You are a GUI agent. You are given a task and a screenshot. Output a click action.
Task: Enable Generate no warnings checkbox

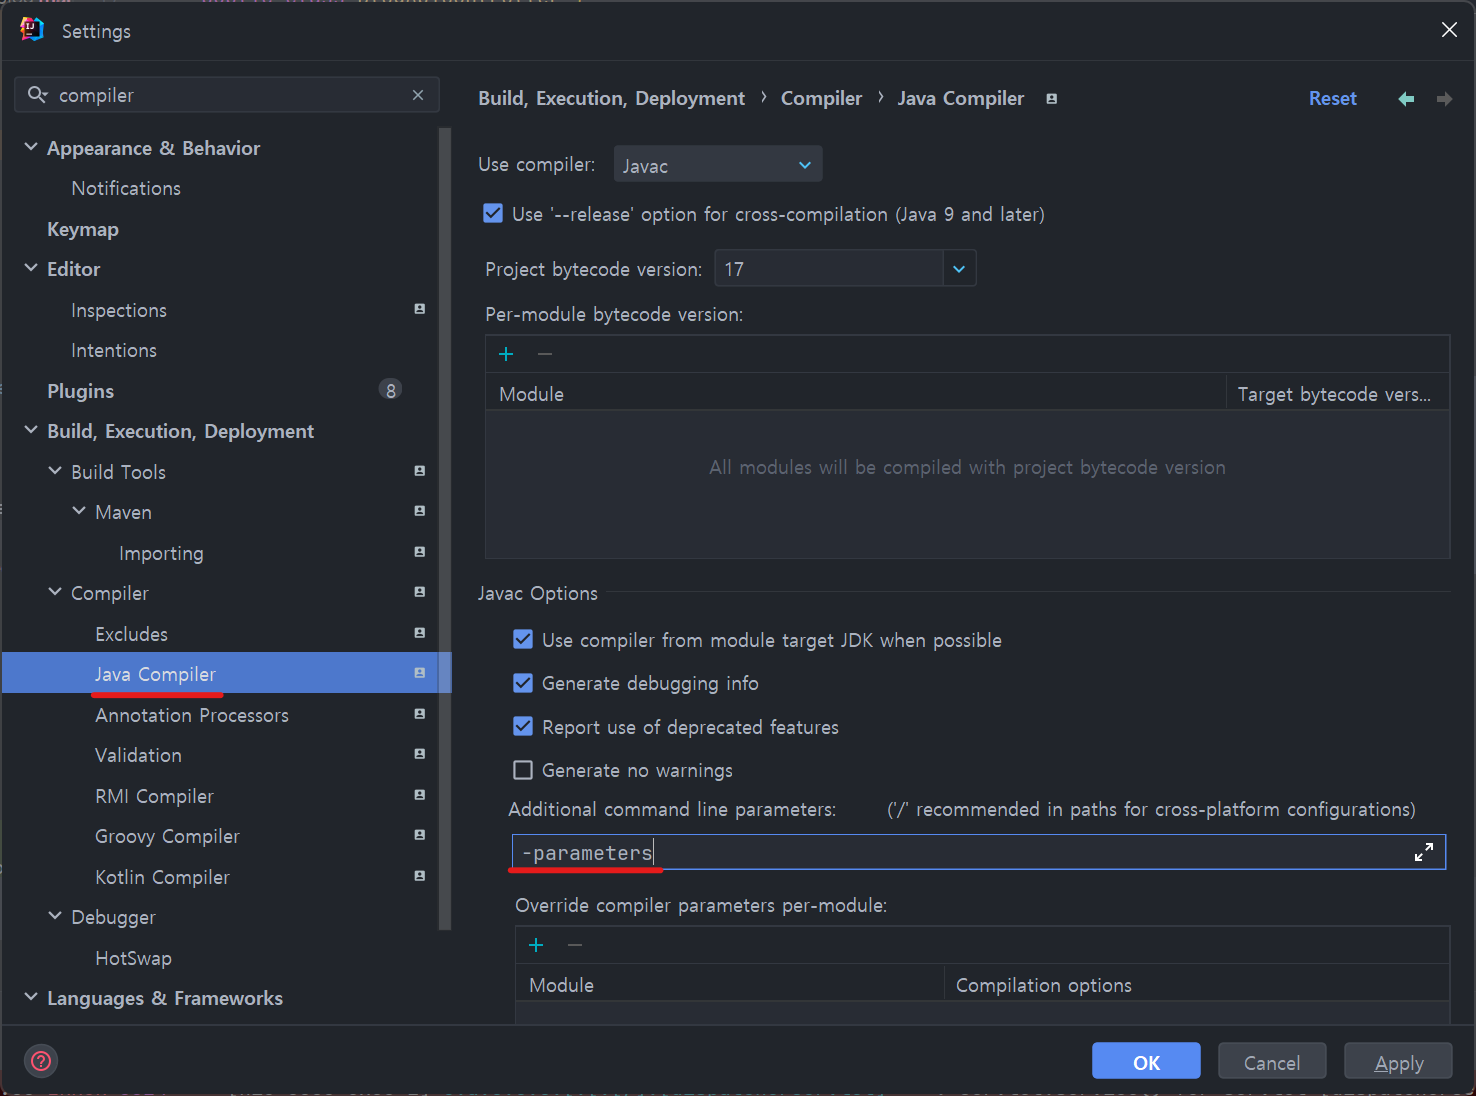[x=523, y=770]
